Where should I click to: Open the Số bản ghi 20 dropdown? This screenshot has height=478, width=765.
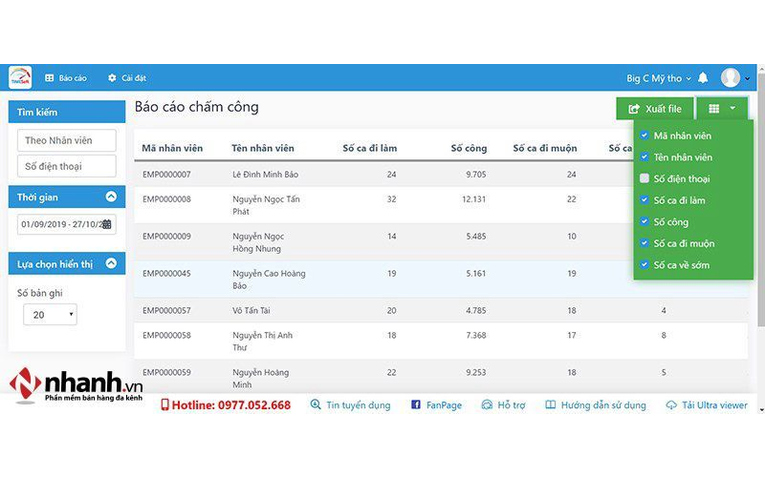(x=50, y=315)
